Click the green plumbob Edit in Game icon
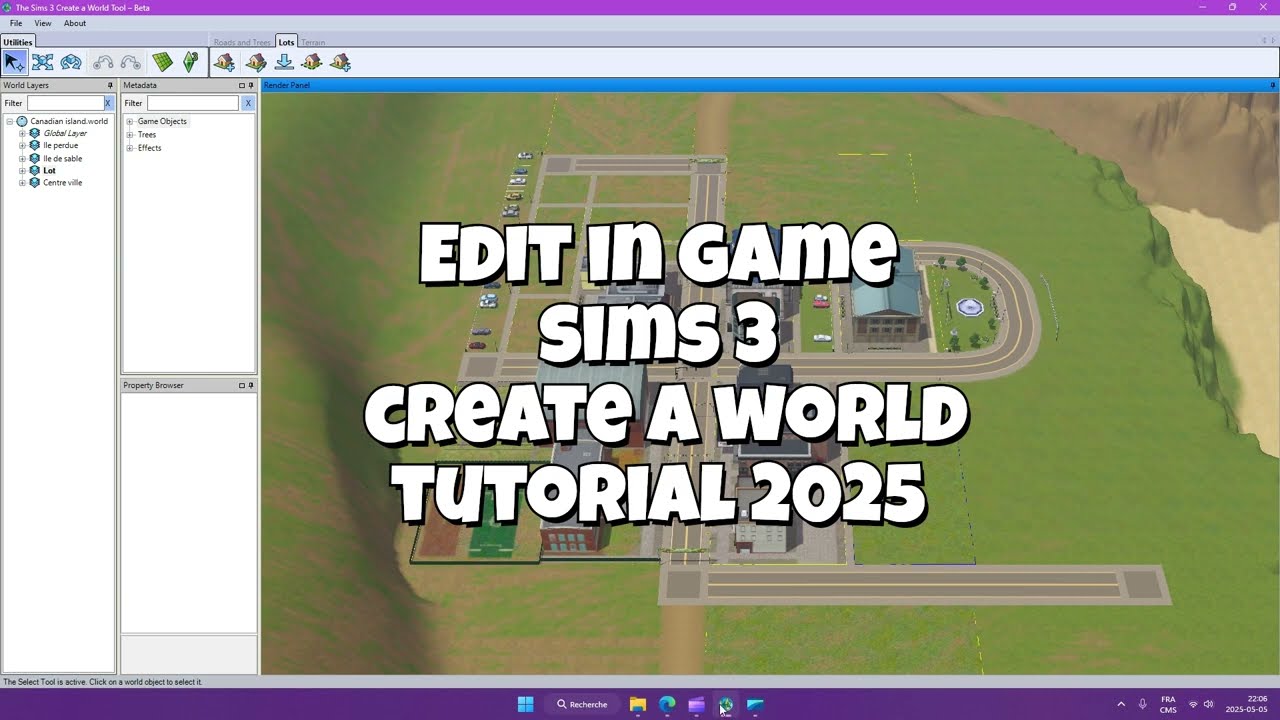The width and height of the screenshot is (1280, 720). pyautogui.click(x=190, y=62)
